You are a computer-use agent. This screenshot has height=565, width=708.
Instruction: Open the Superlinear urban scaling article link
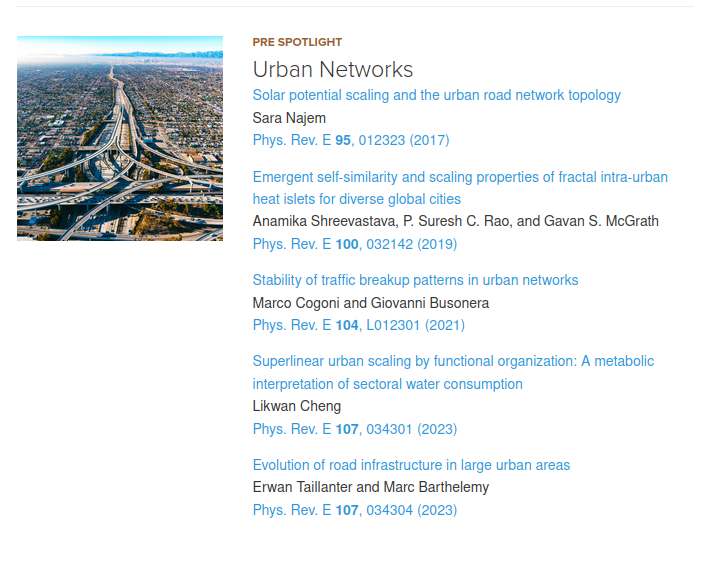(x=453, y=361)
